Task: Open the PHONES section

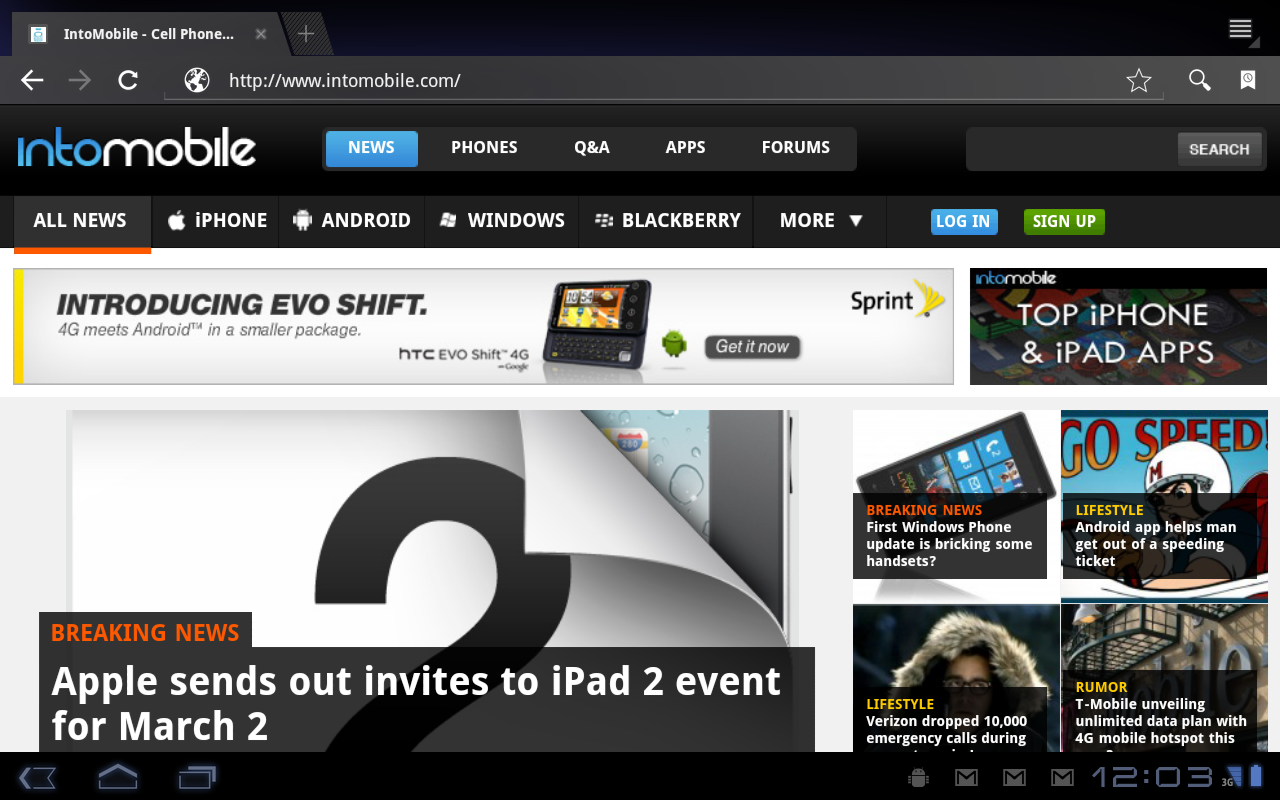Action: pyautogui.click(x=484, y=148)
